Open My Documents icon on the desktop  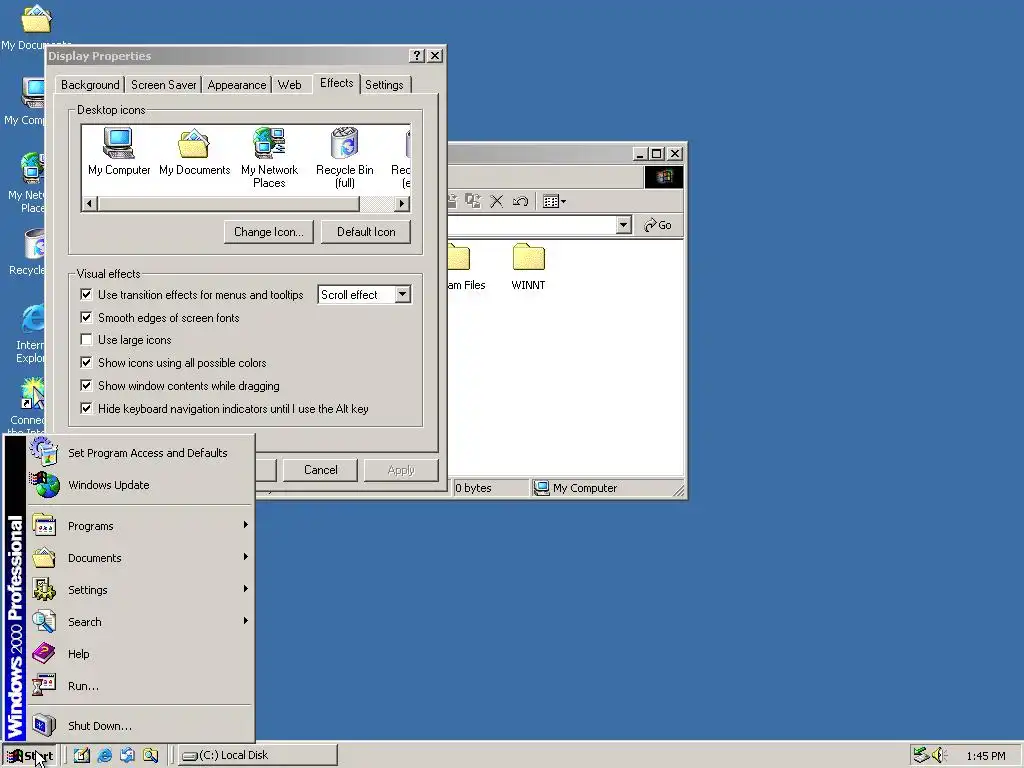[35, 27]
